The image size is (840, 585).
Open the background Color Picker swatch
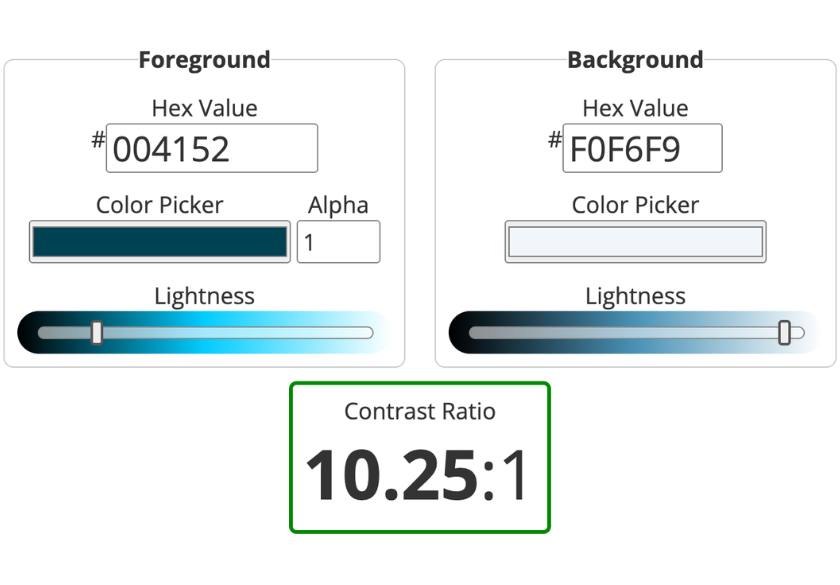[x=635, y=241]
